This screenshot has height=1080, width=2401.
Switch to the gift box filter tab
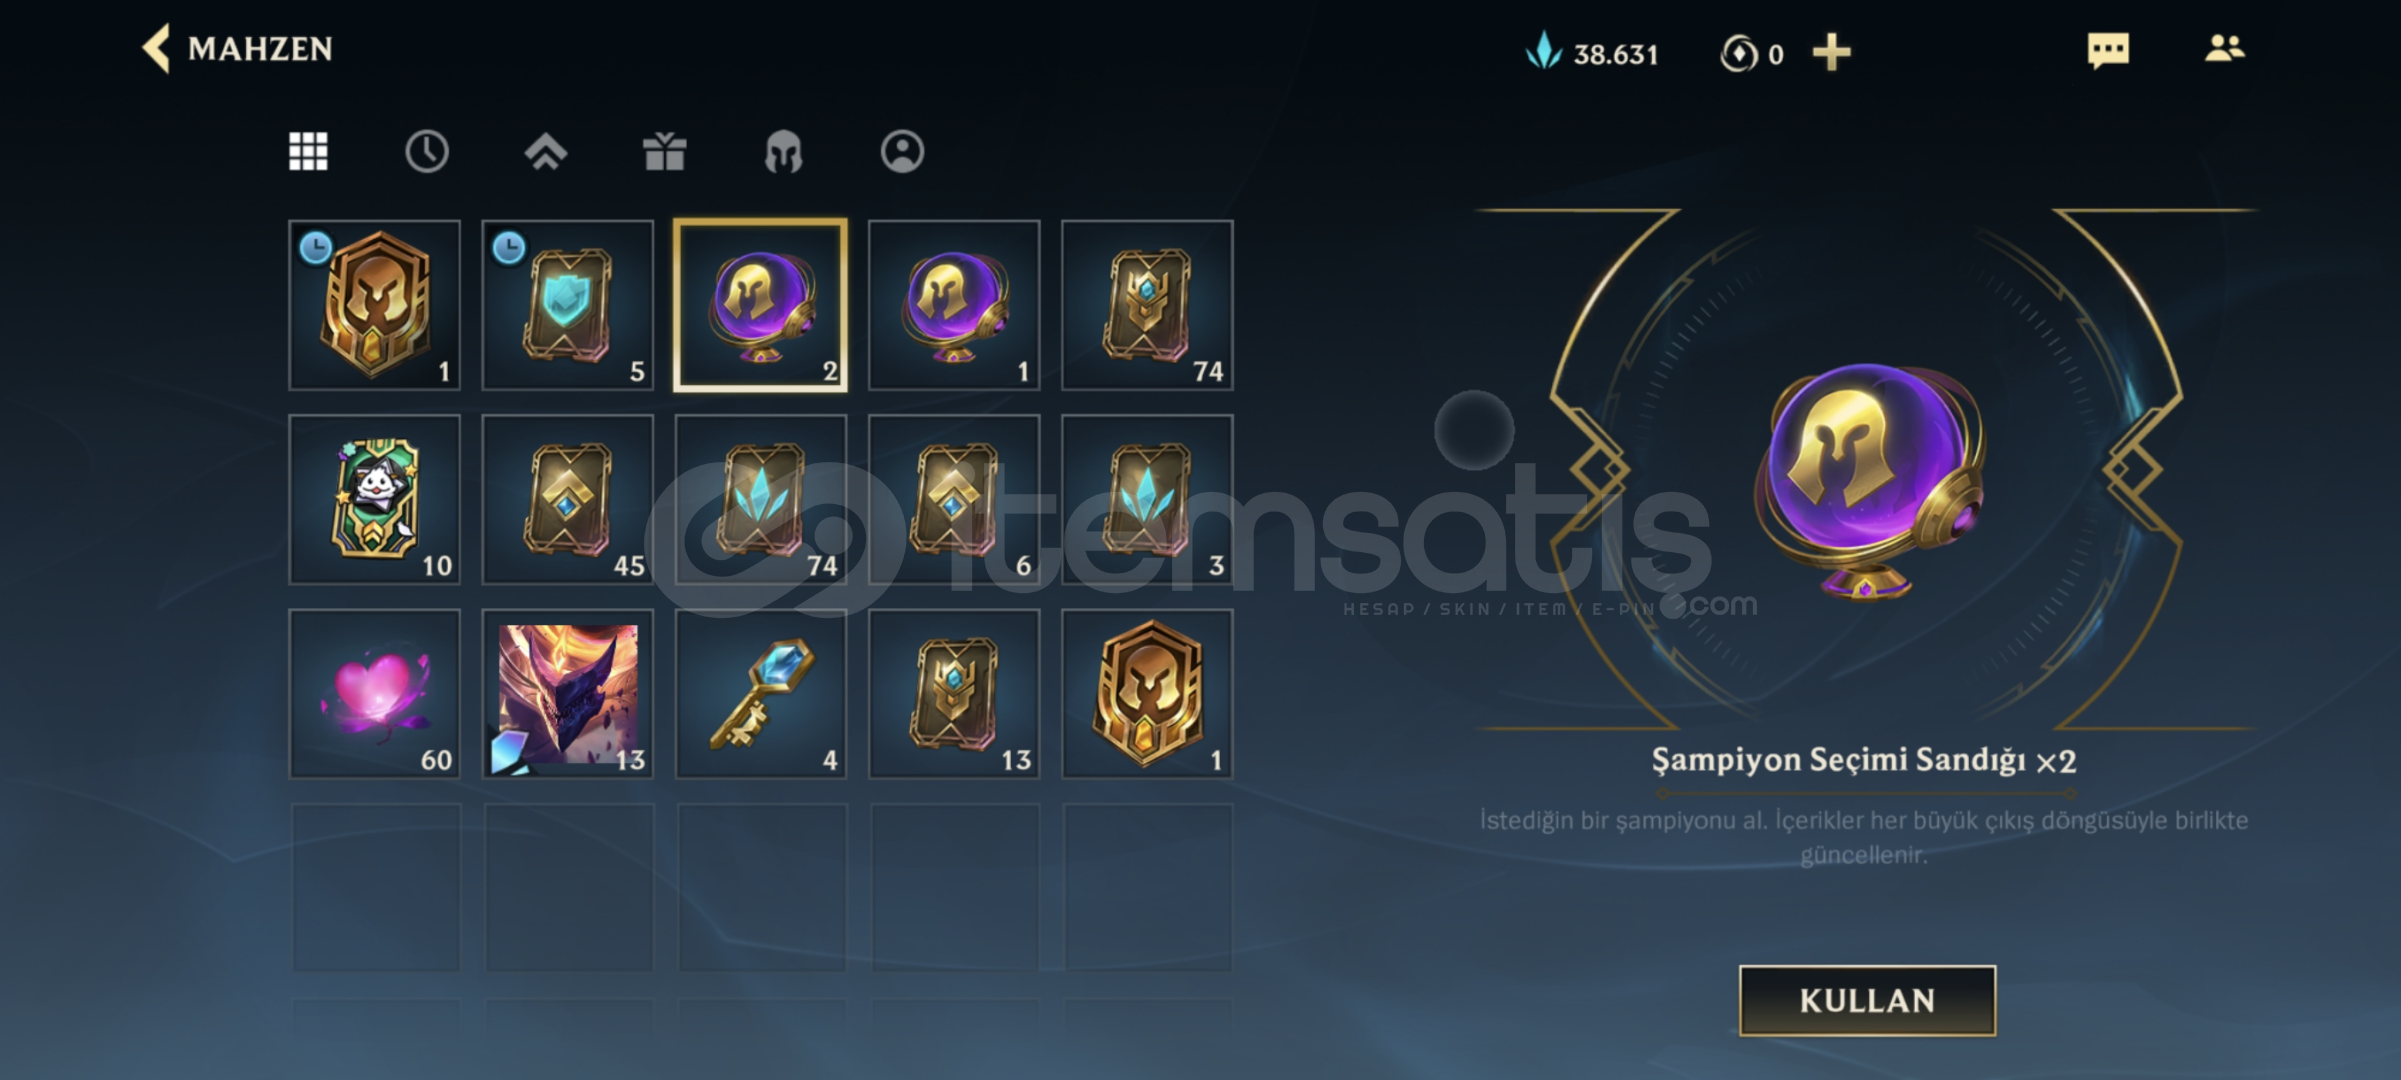(664, 152)
